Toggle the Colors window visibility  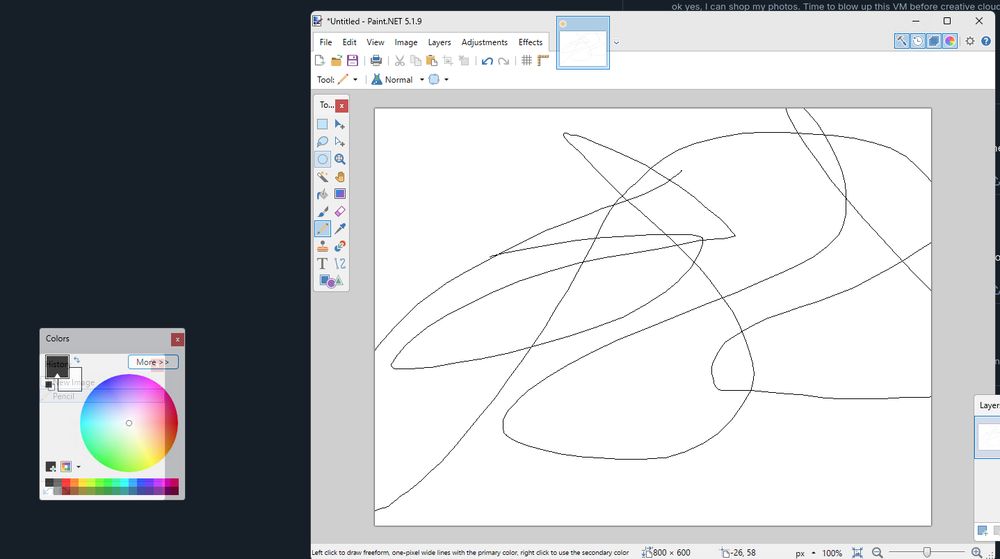click(950, 41)
